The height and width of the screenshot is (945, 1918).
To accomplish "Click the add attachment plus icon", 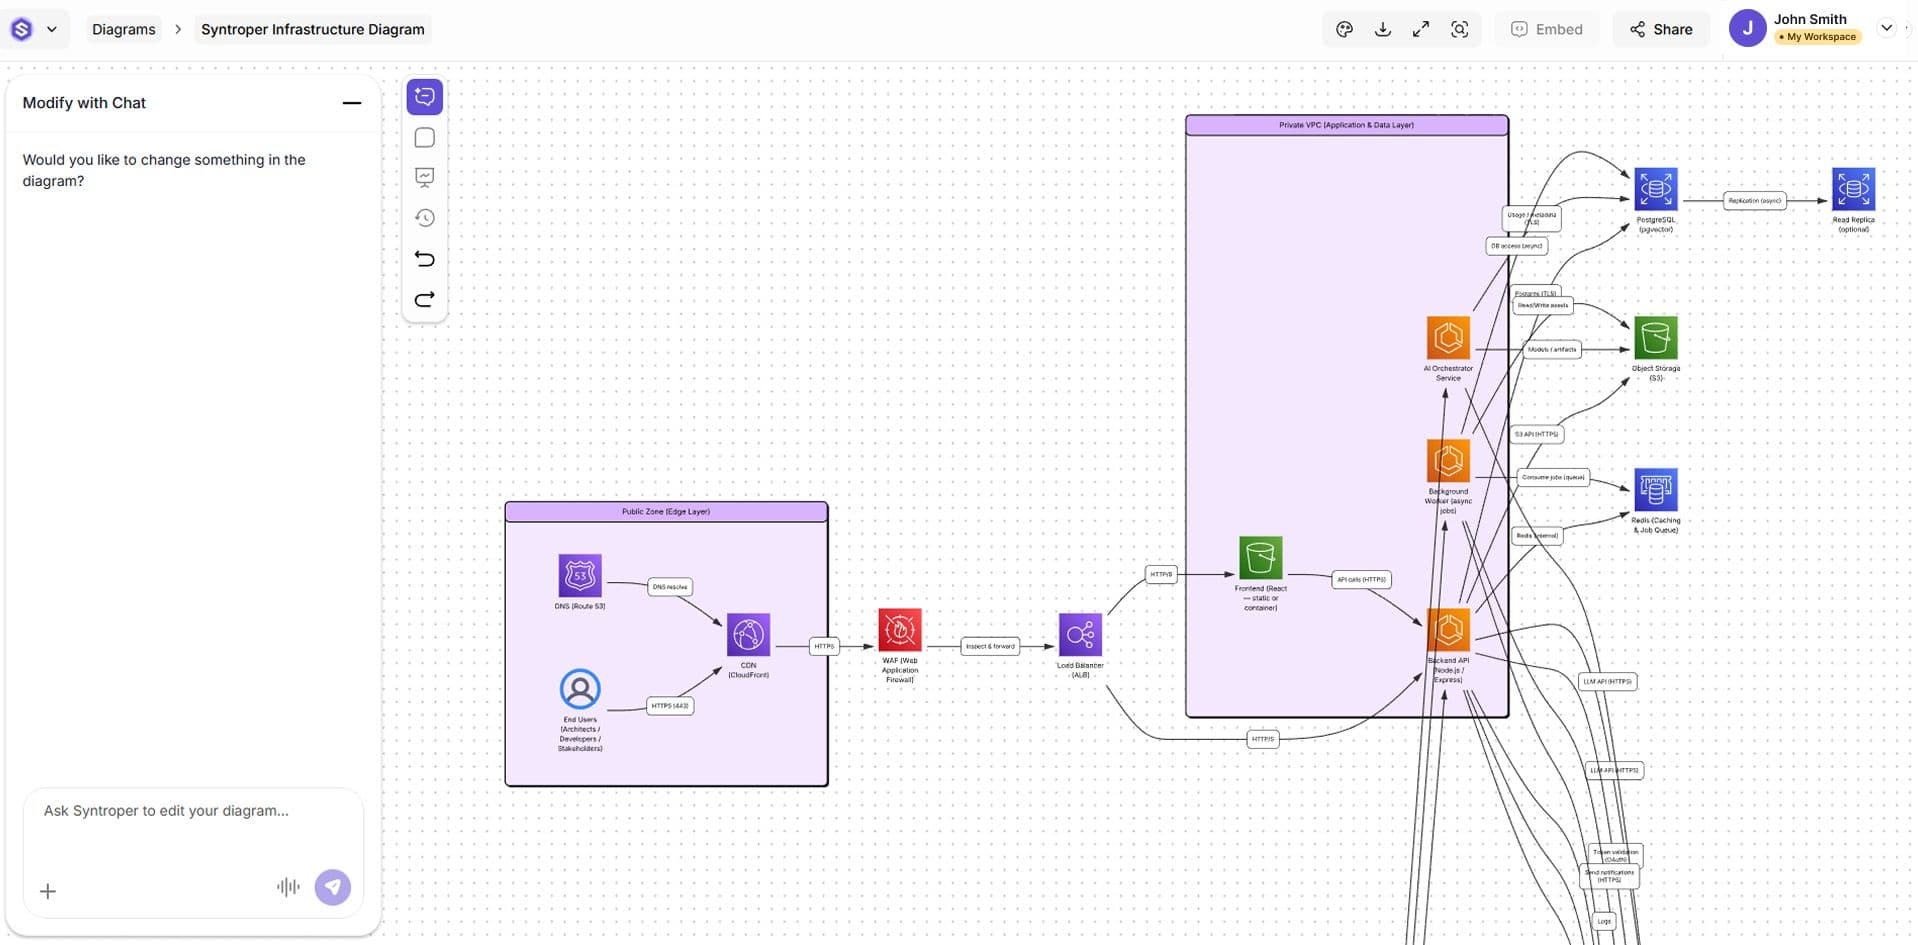I will click(48, 891).
